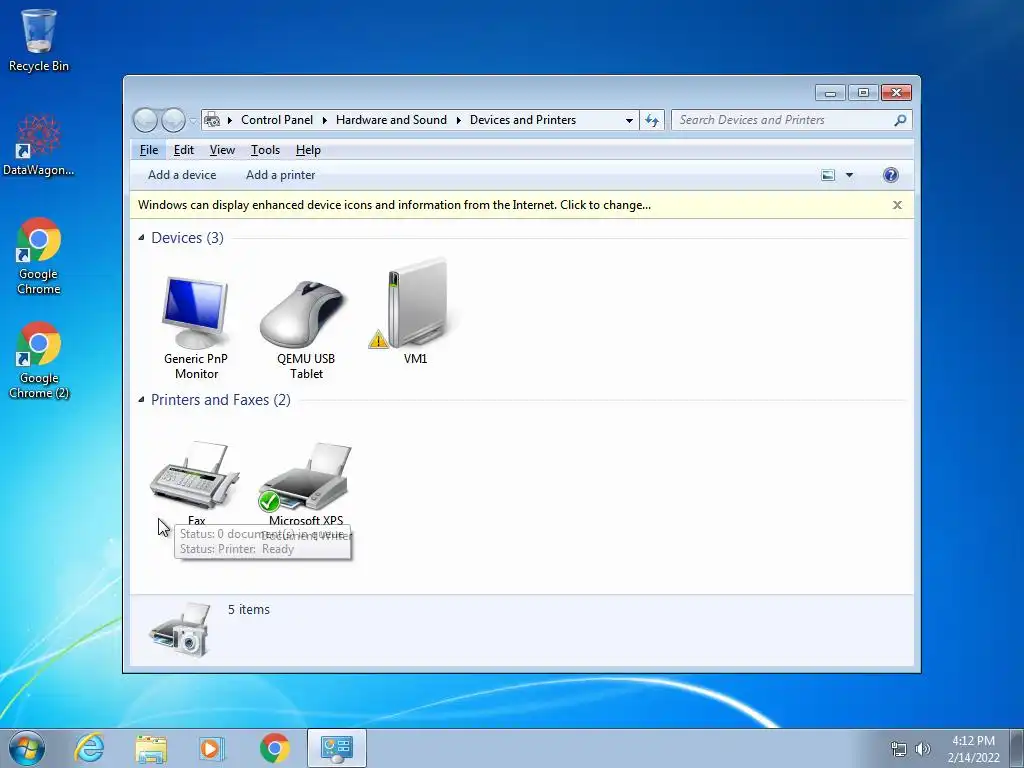Open Windows Explorer from the taskbar
Screen dimensions: 1024x768
(151, 748)
